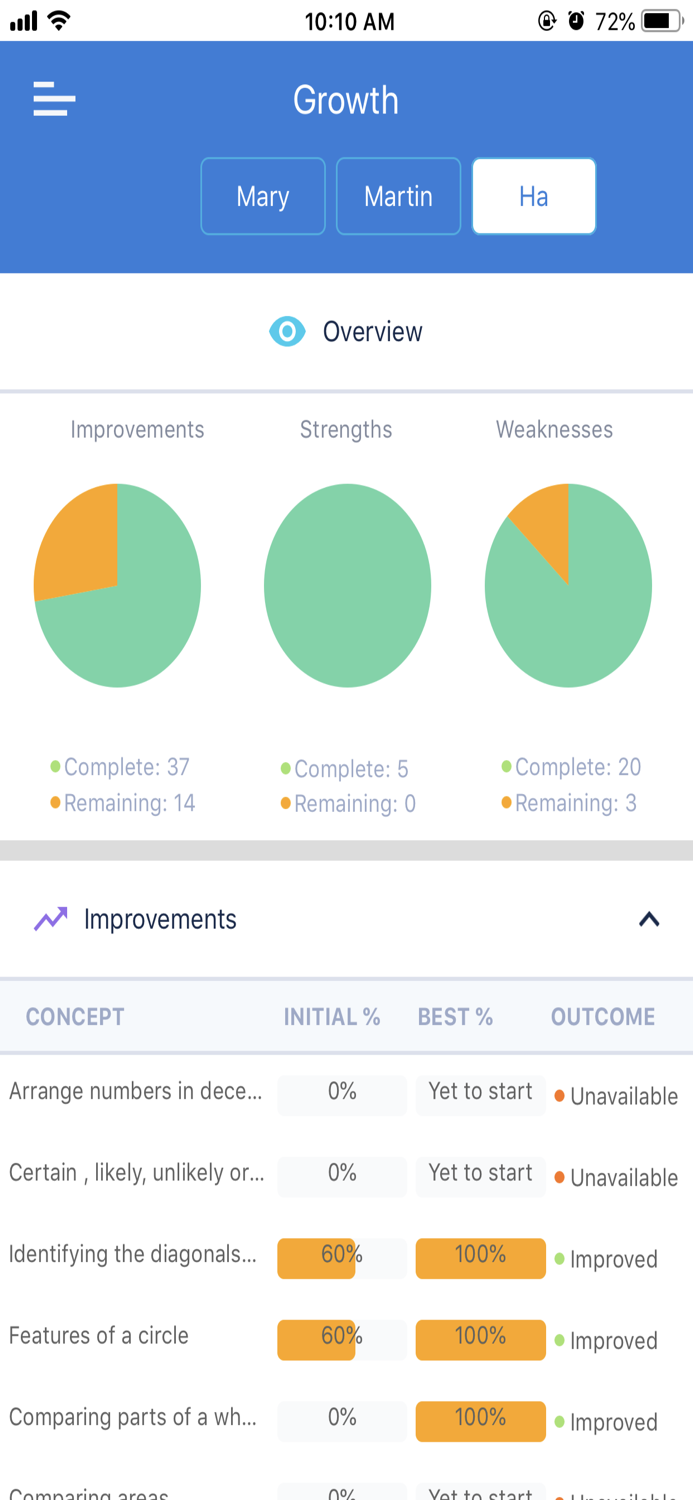Click the CONCEPT column header
The height and width of the screenshot is (1500, 693).
(x=75, y=1017)
